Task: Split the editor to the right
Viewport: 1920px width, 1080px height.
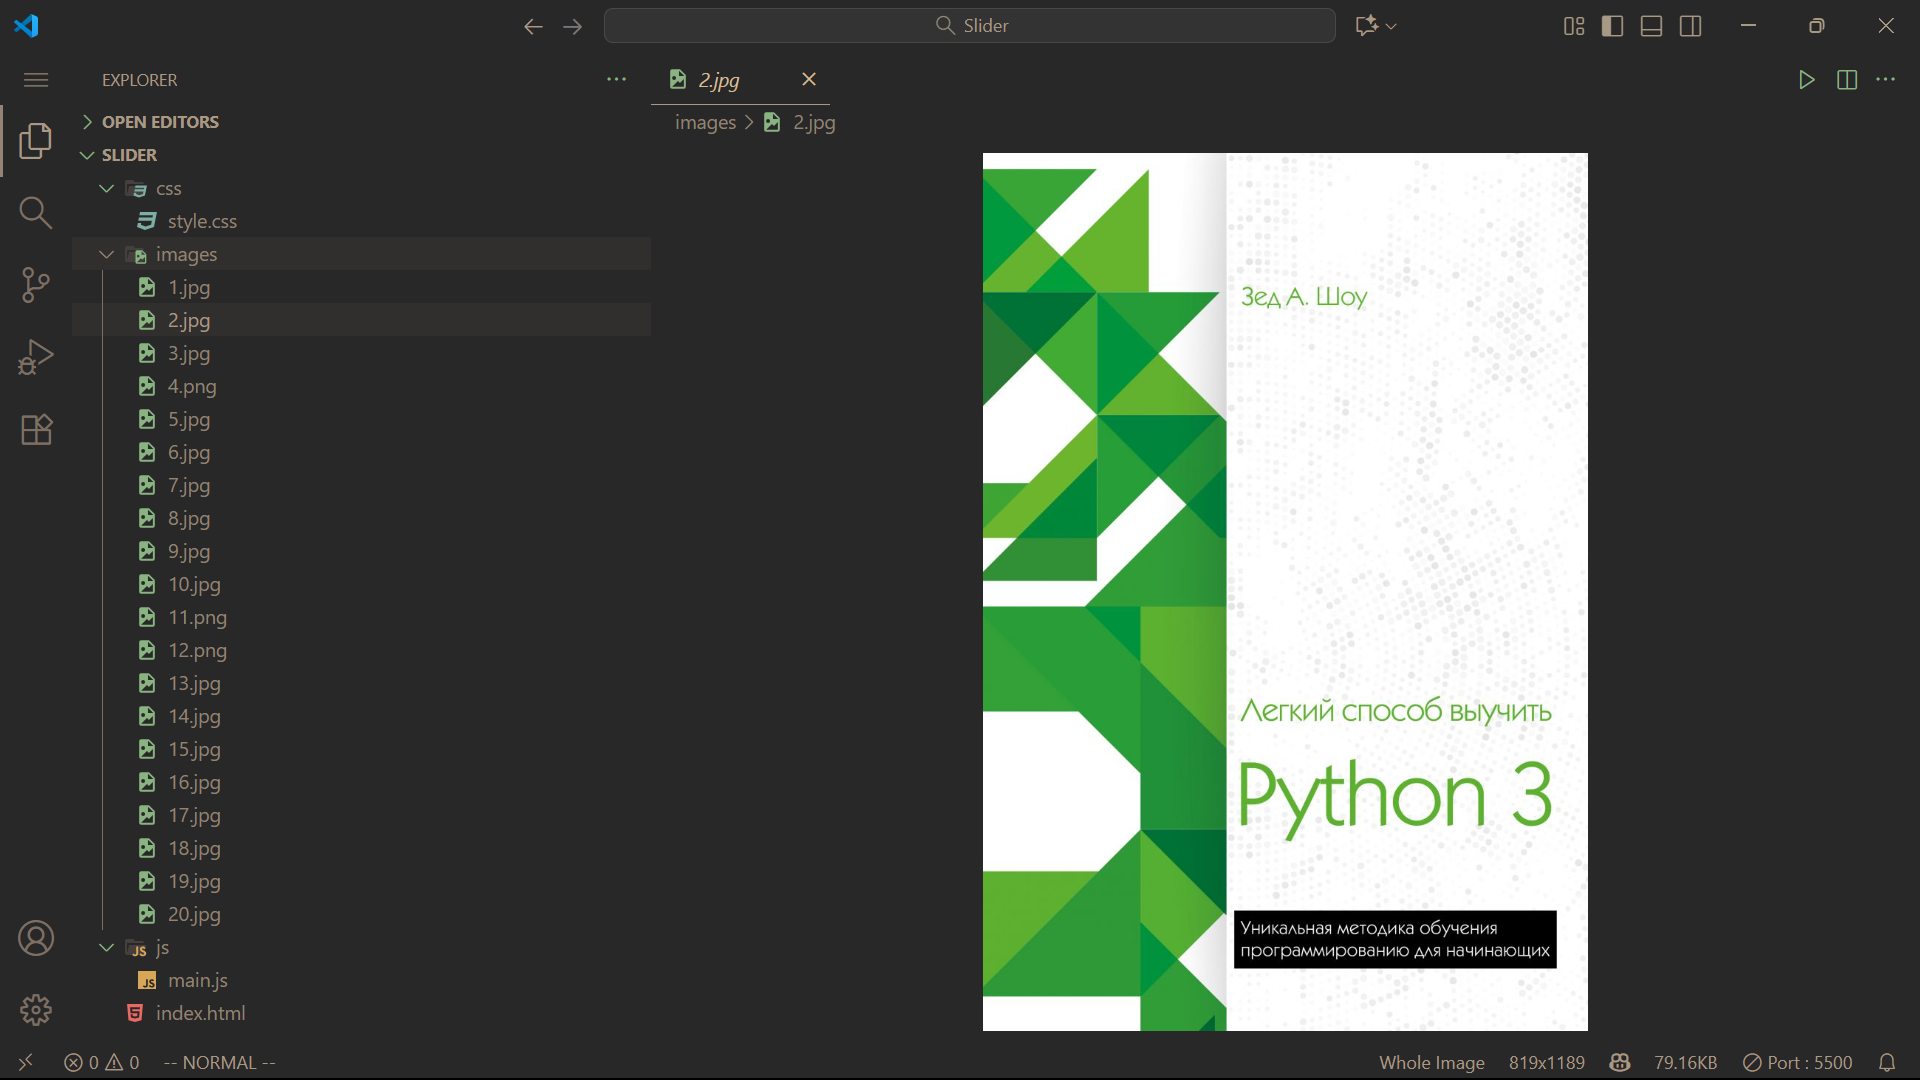Action: (1847, 80)
